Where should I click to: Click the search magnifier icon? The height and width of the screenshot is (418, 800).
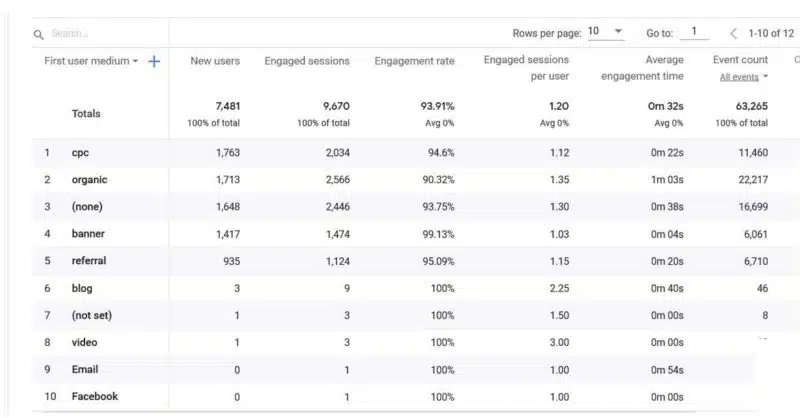39,34
